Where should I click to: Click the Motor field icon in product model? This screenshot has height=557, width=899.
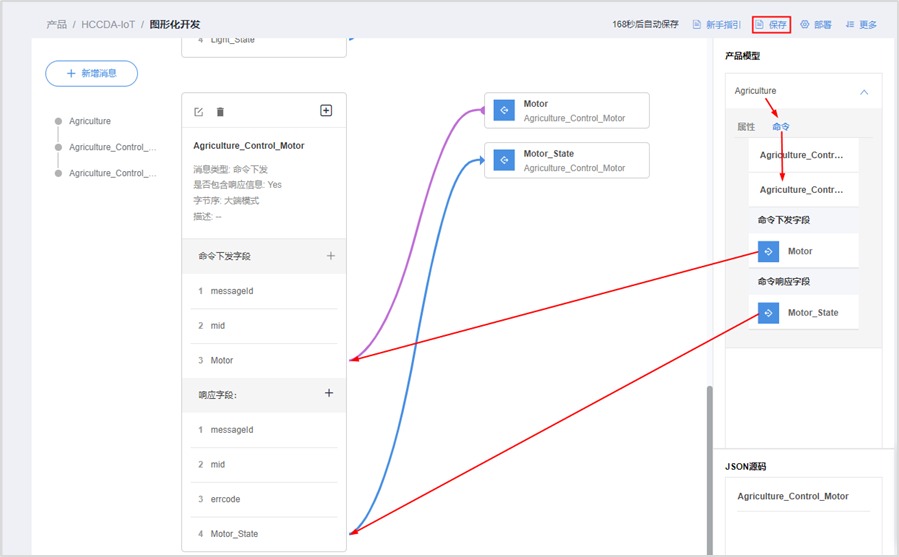point(768,251)
